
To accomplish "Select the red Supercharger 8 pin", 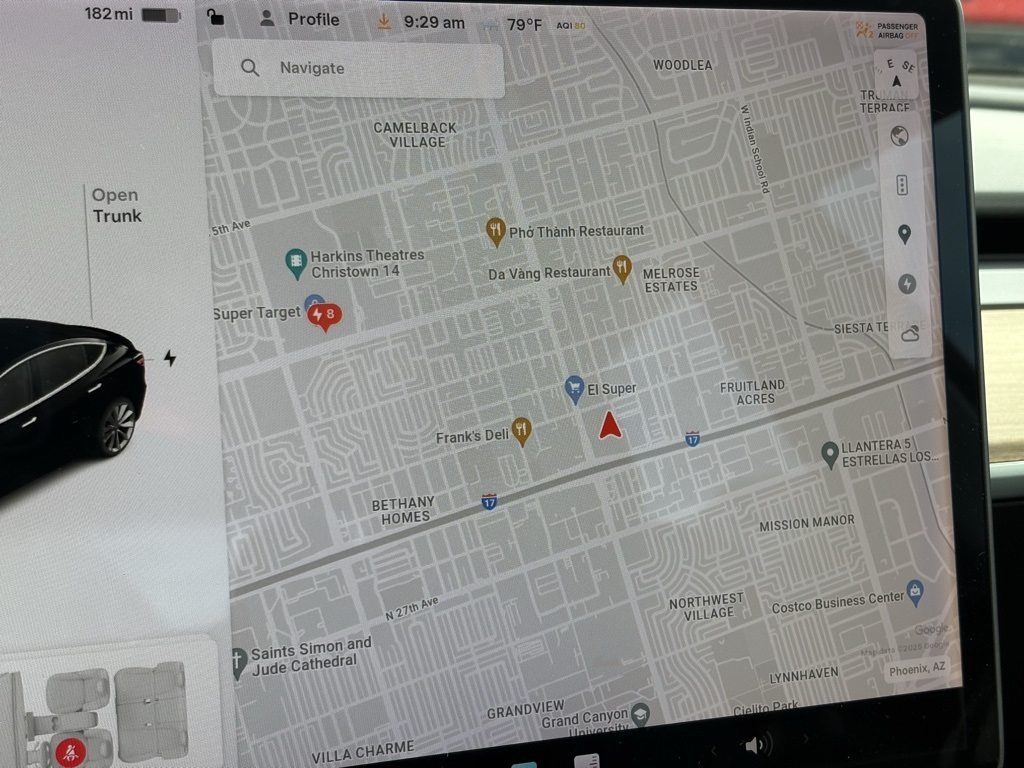I will coord(325,316).
